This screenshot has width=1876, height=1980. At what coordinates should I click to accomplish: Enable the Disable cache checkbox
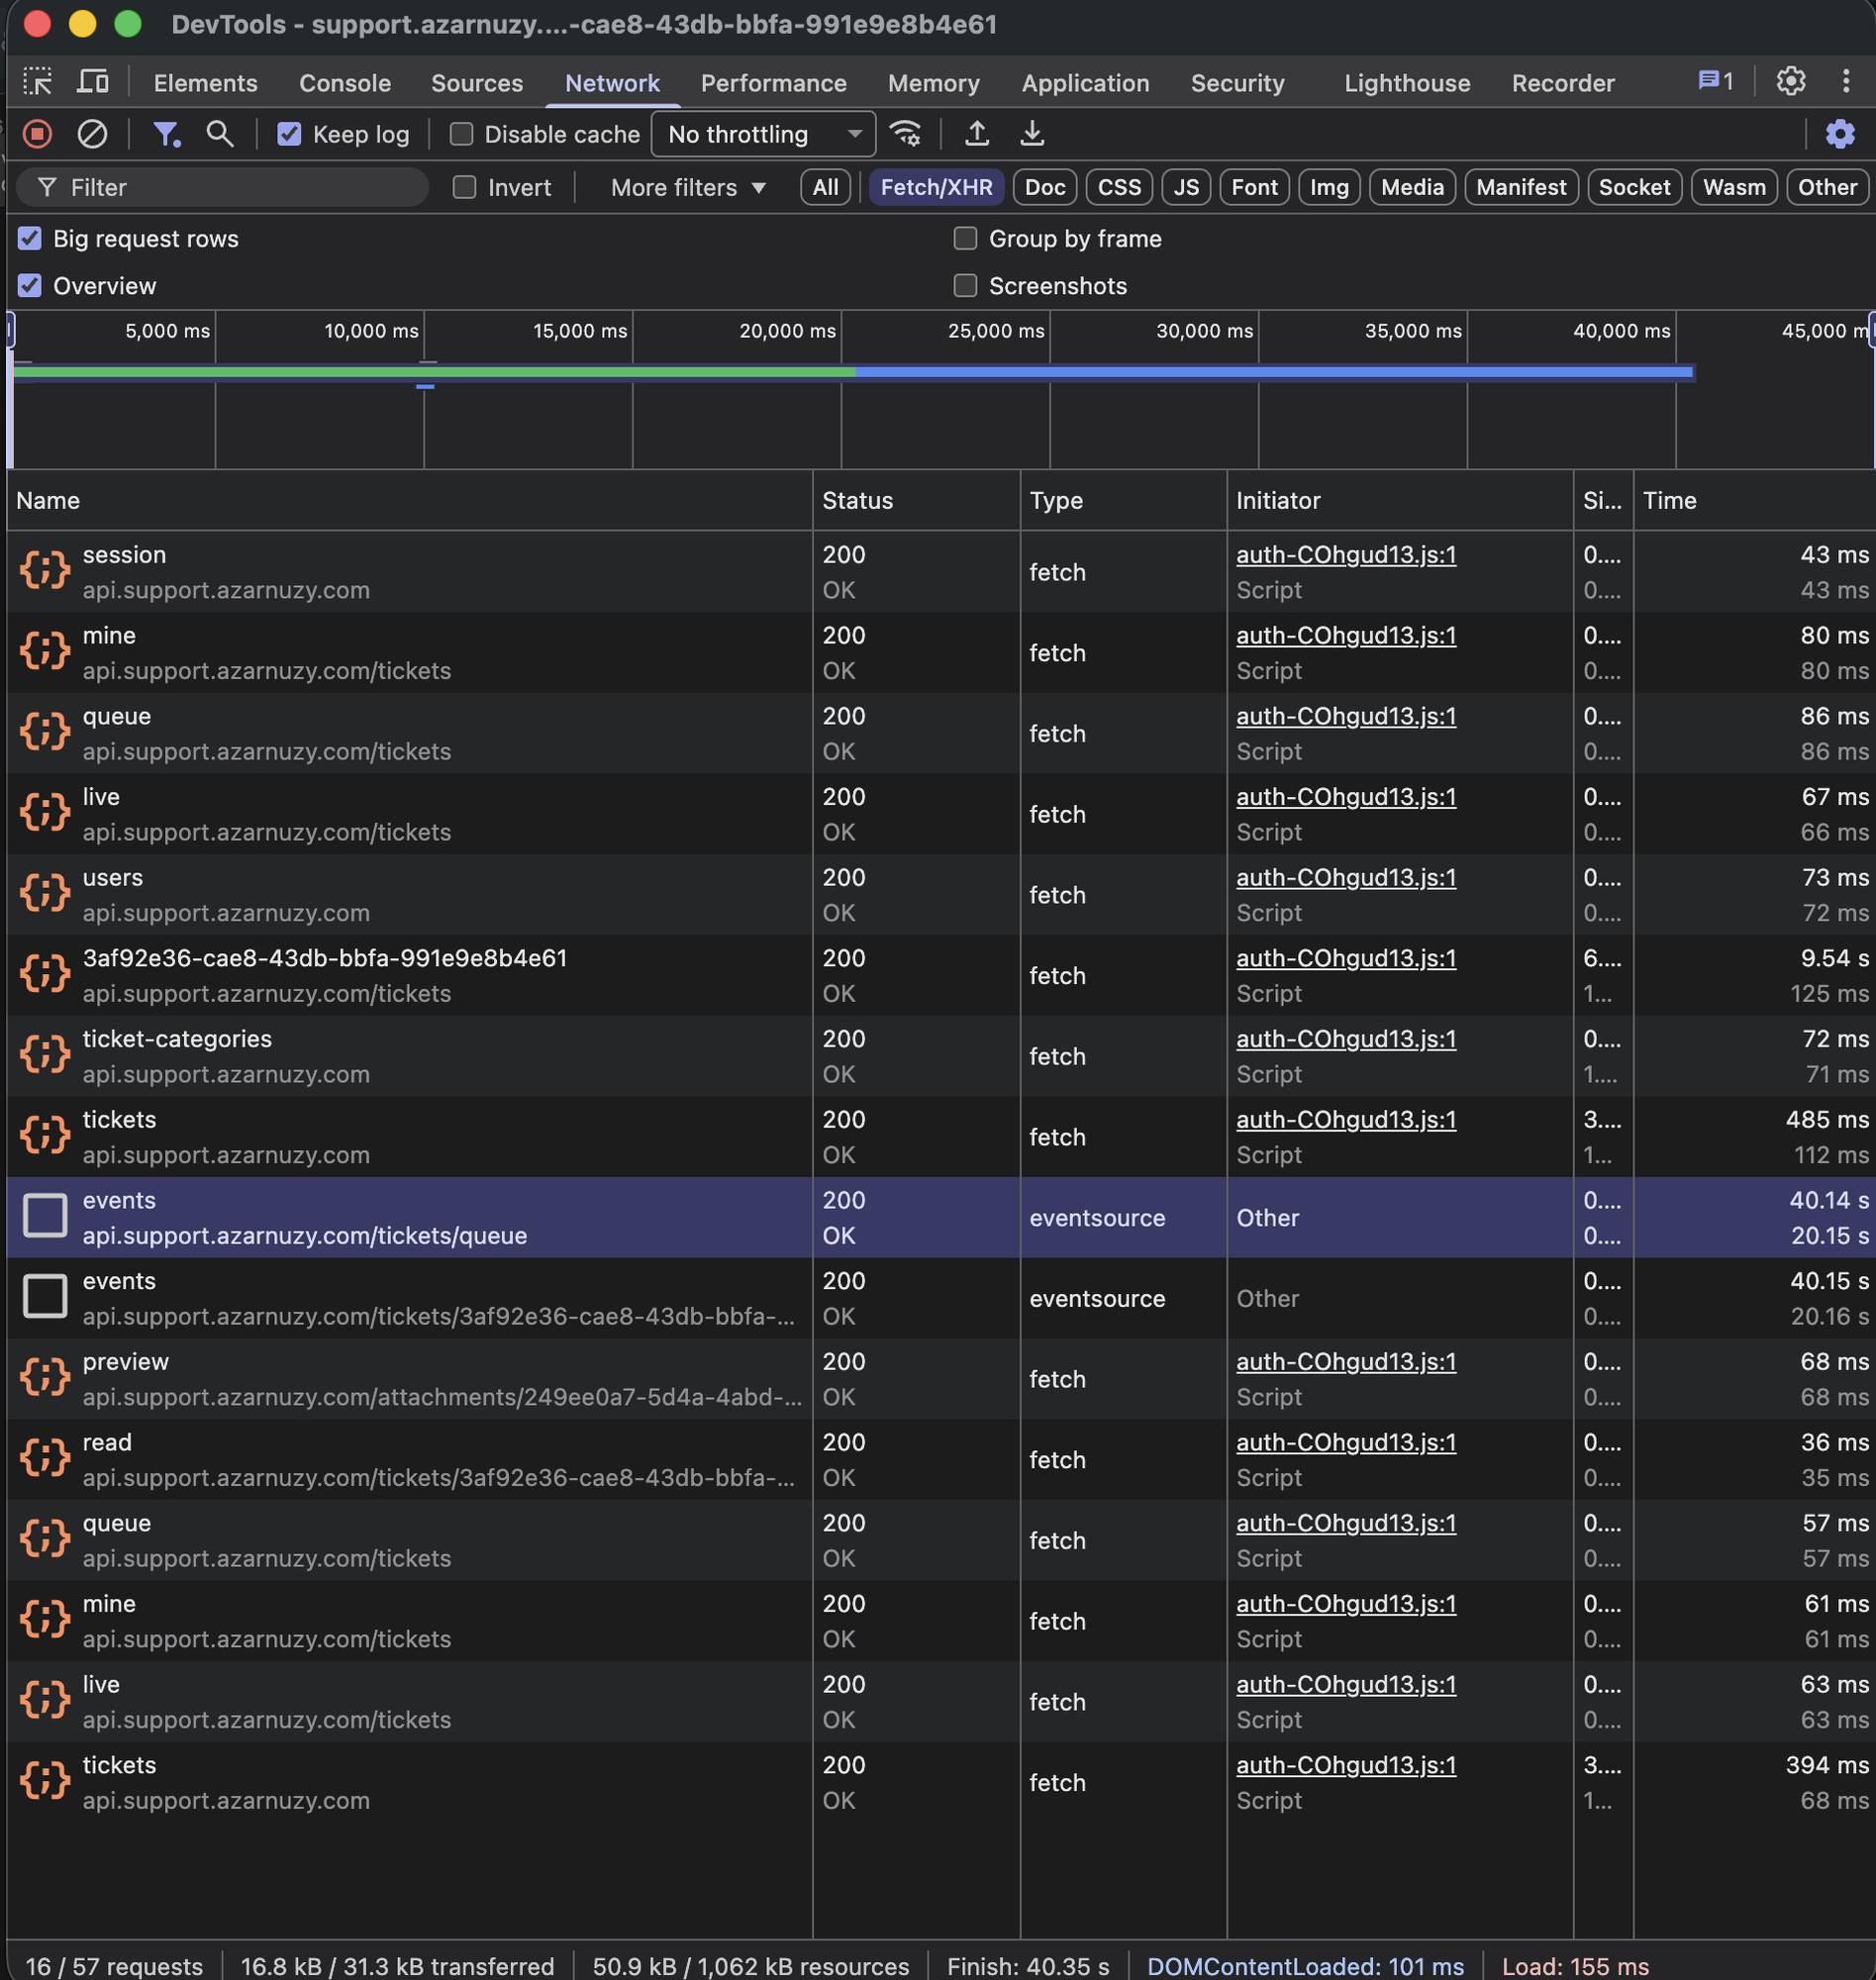tap(461, 134)
